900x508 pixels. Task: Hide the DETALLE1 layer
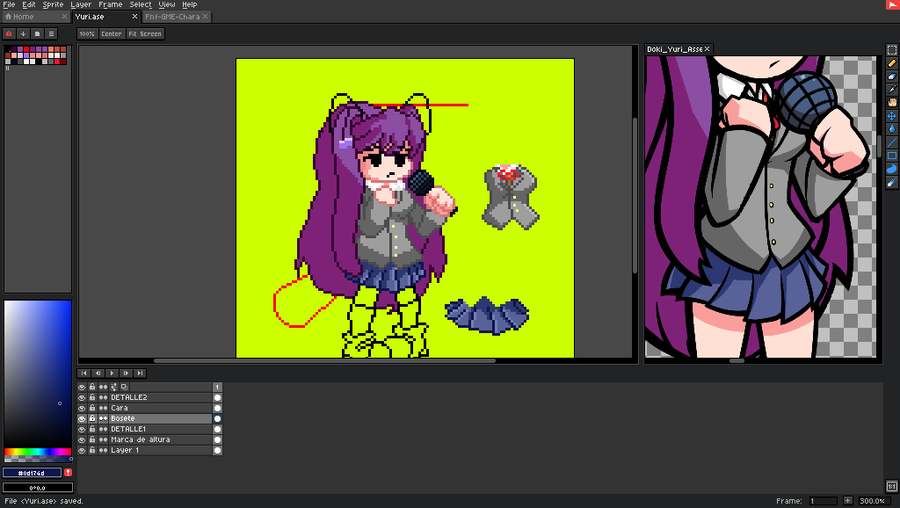82,429
